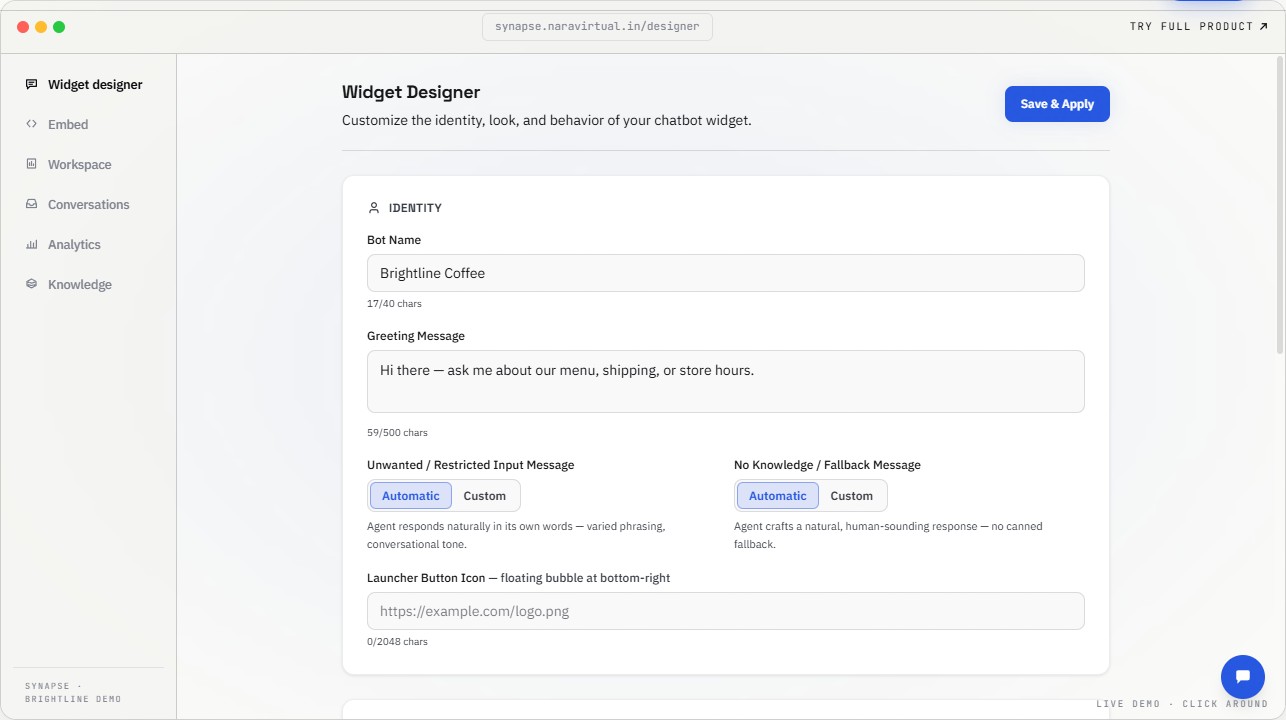Click the "59/500 chars" counter text
Image resolution: width=1286 pixels, height=720 pixels.
pyautogui.click(x=397, y=433)
